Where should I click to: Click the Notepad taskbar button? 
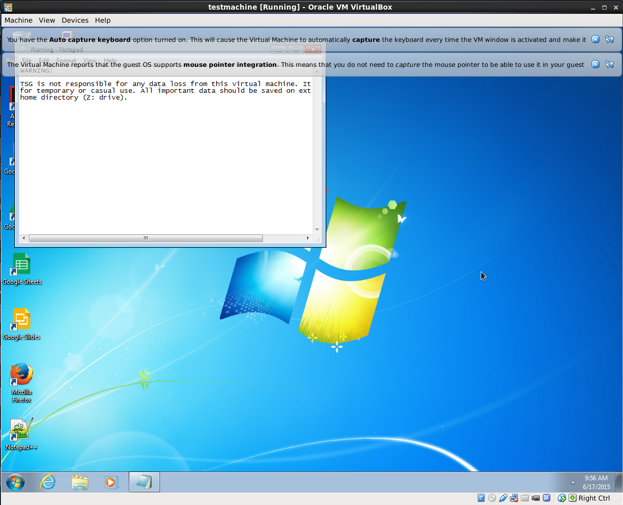tap(144, 482)
